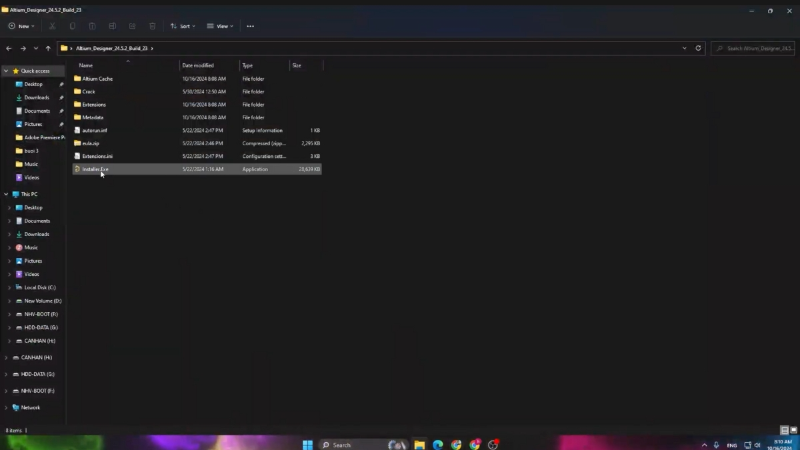Click the Search Altium_Designer box

click(753, 48)
